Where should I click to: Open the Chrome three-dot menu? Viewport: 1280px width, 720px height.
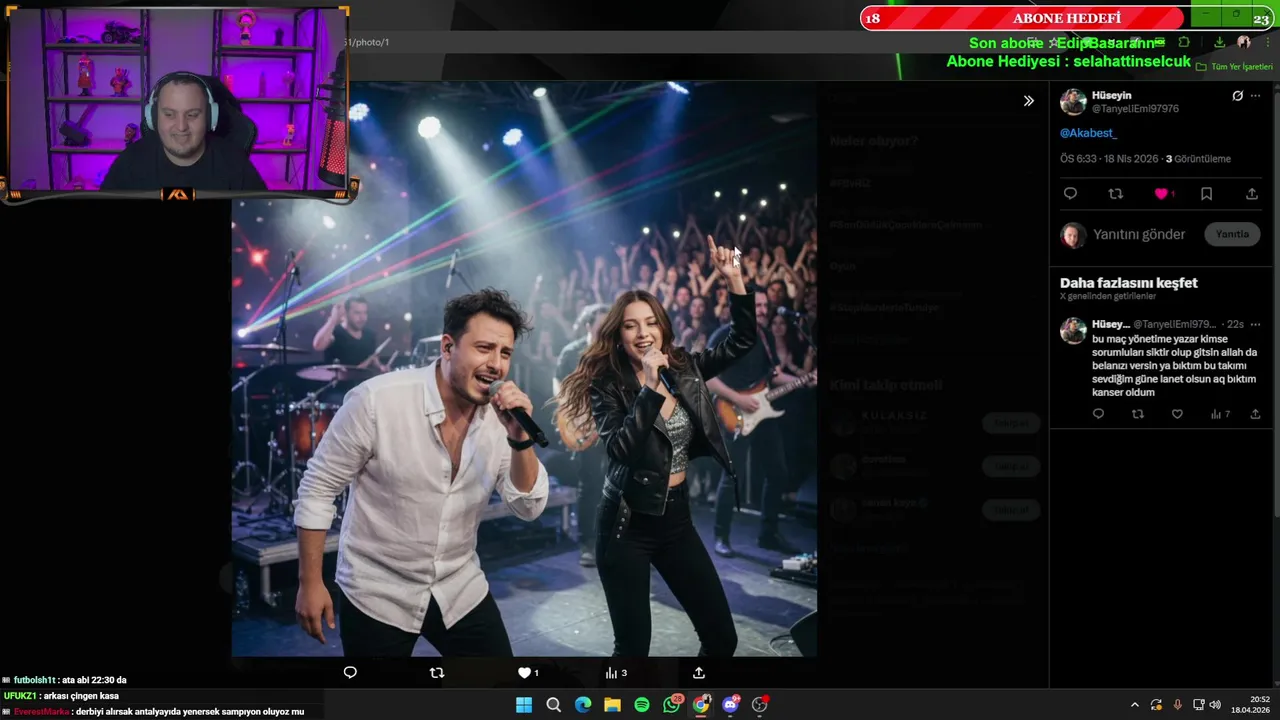[x=1266, y=42]
